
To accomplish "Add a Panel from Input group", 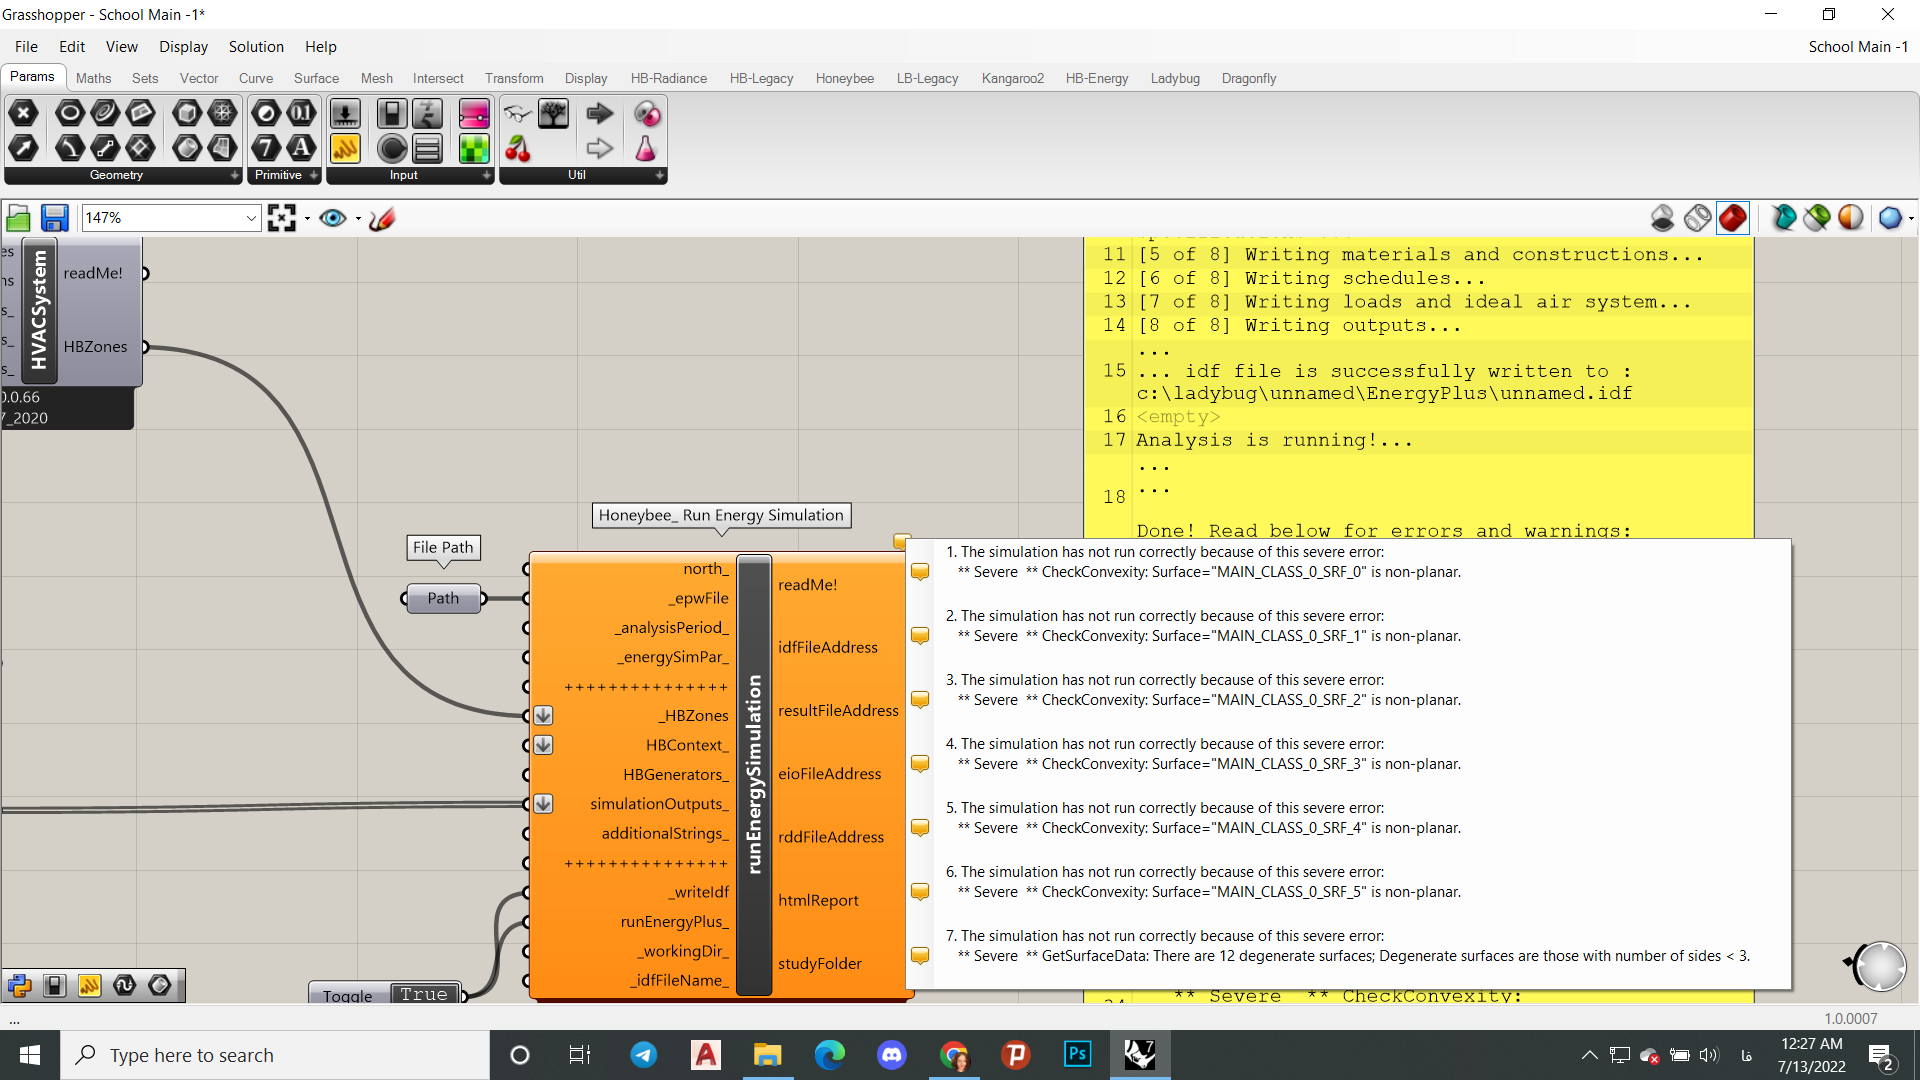I will coord(344,149).
